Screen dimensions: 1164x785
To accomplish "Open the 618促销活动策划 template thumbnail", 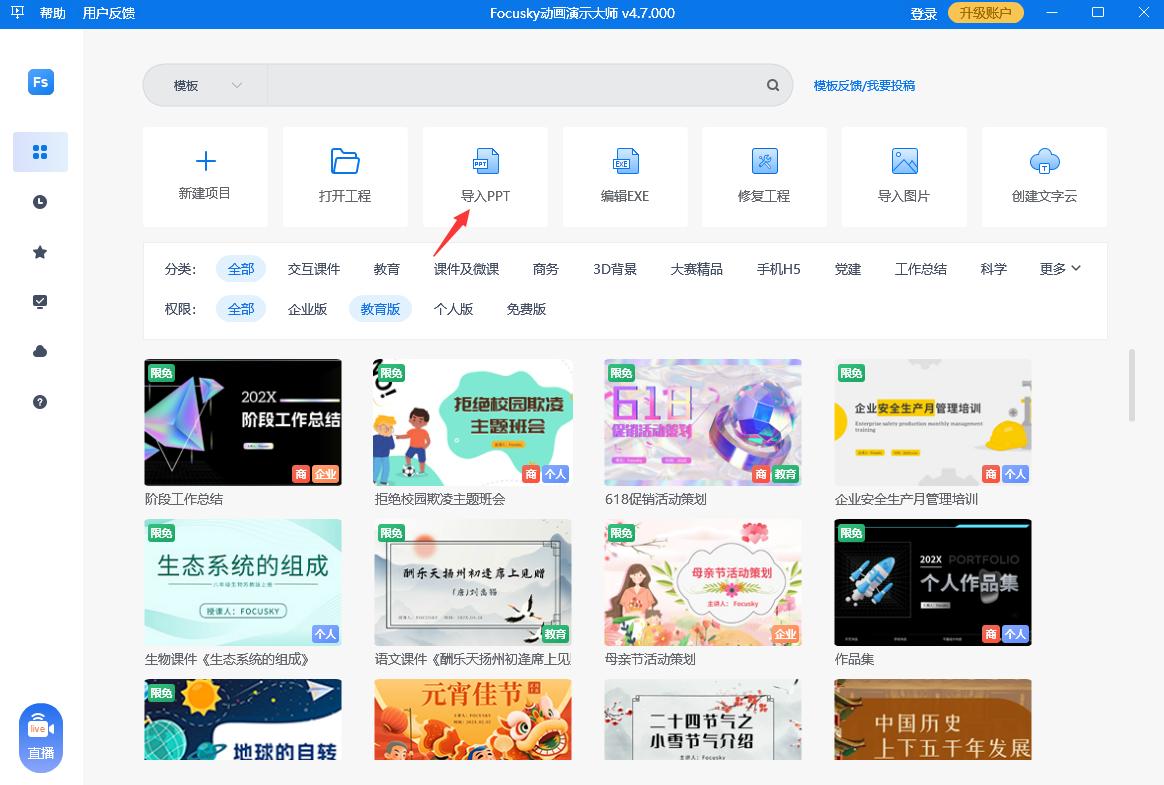I will click(x=702, y=422).
